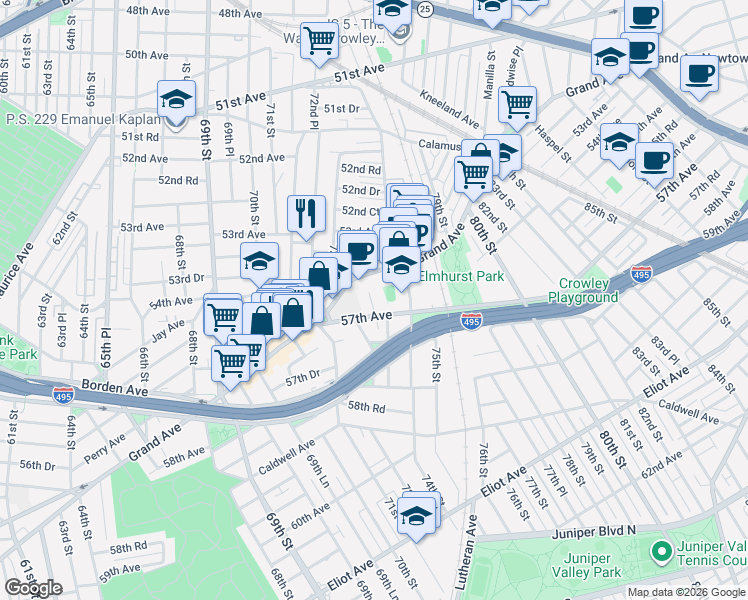The width and height of the screenshot is (748, 600).
Task: Open the Juniper Valley Tennis Court pin
Action: (x=662, y=552)
